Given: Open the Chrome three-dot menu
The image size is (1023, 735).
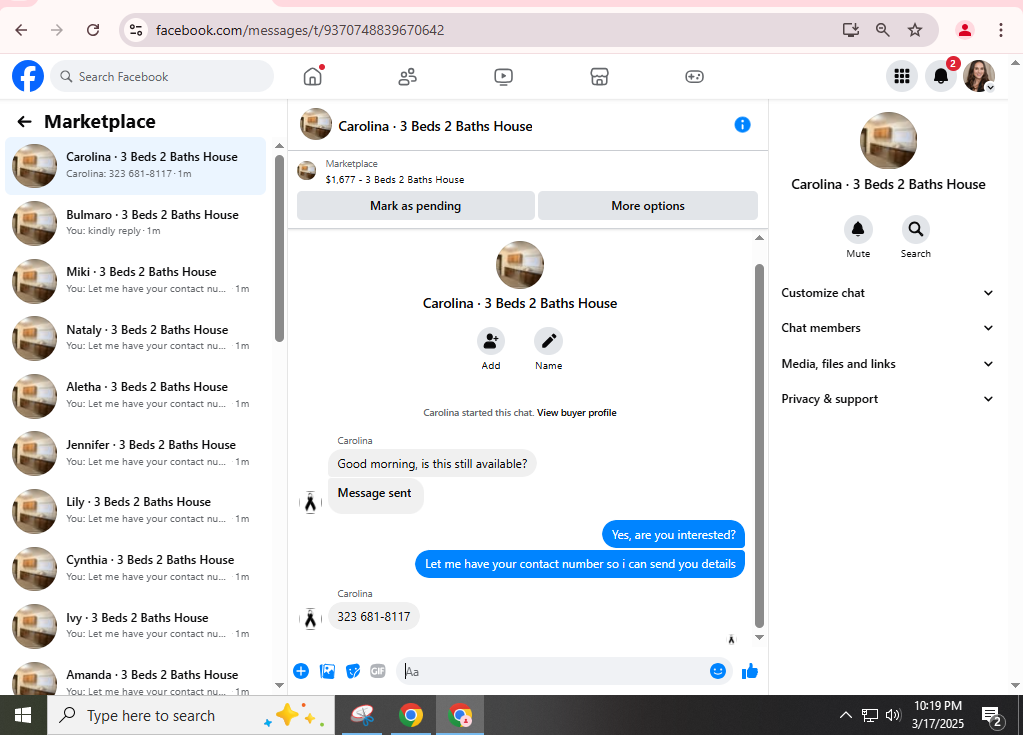Looking at the screenshot, I should tap(1000, 30).
